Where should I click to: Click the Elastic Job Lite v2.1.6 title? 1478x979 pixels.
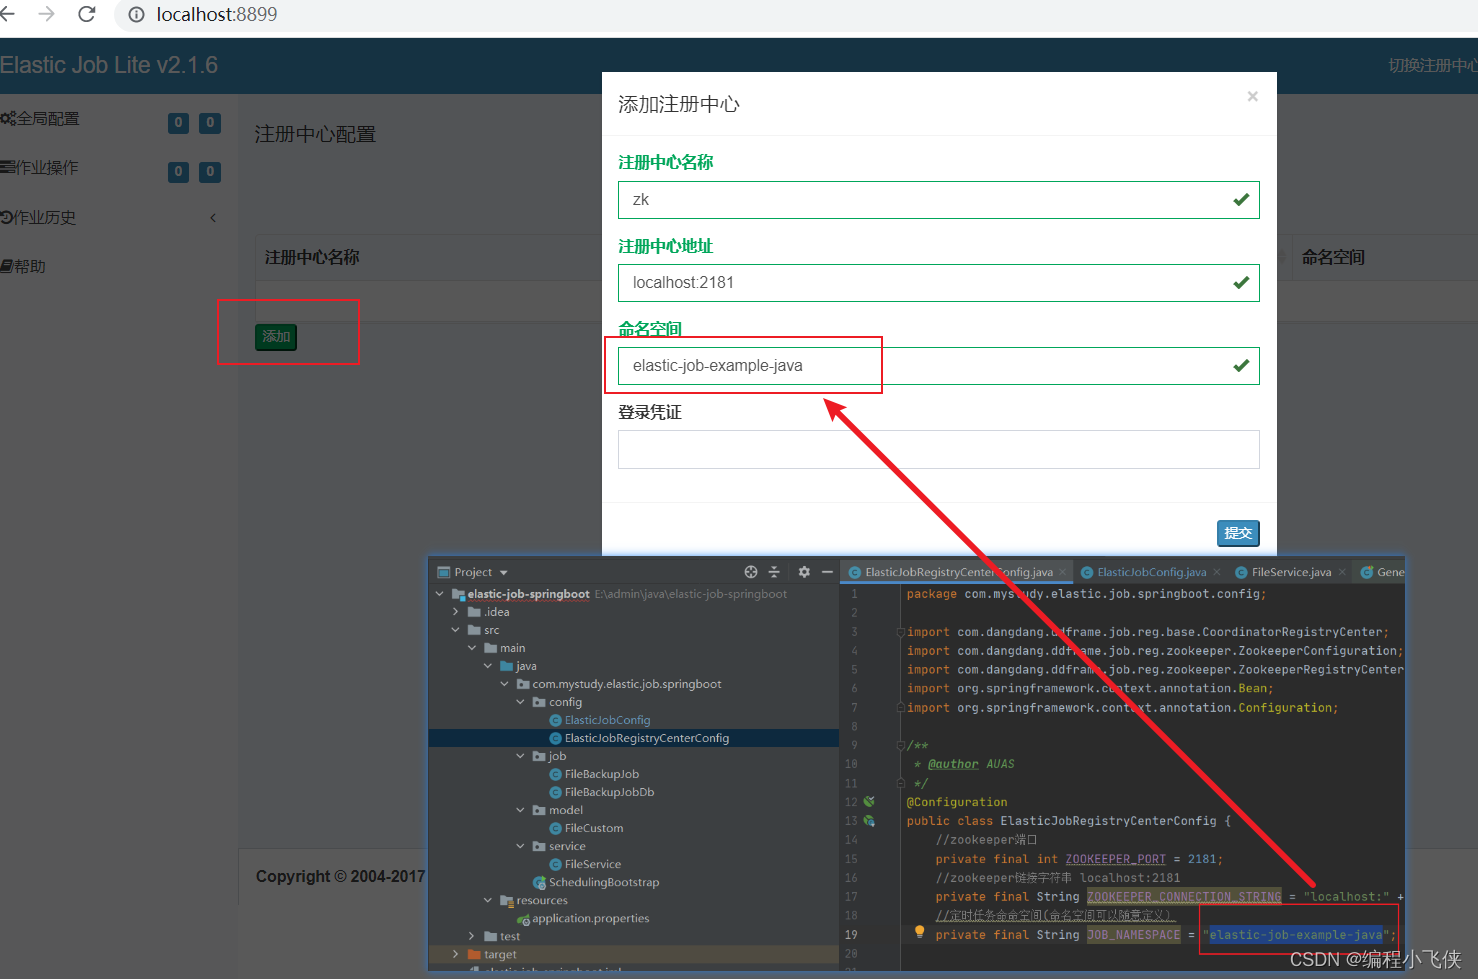click(109, 65)
